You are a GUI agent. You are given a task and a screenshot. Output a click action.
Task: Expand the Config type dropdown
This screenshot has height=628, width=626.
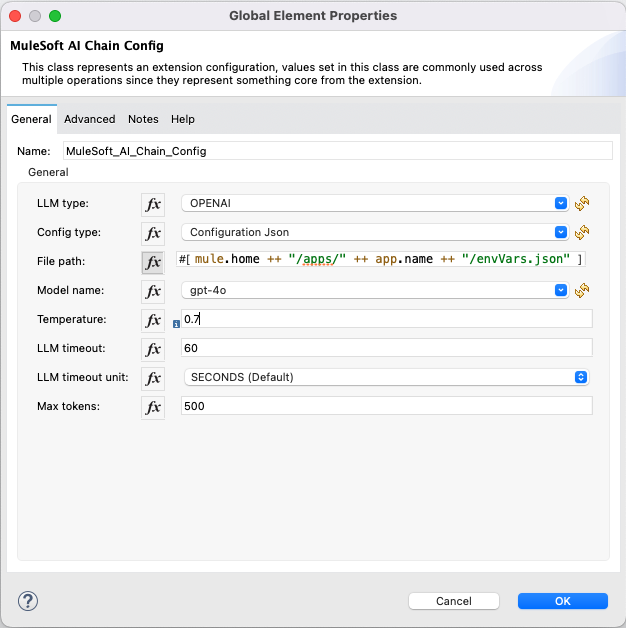coord(374,233)
